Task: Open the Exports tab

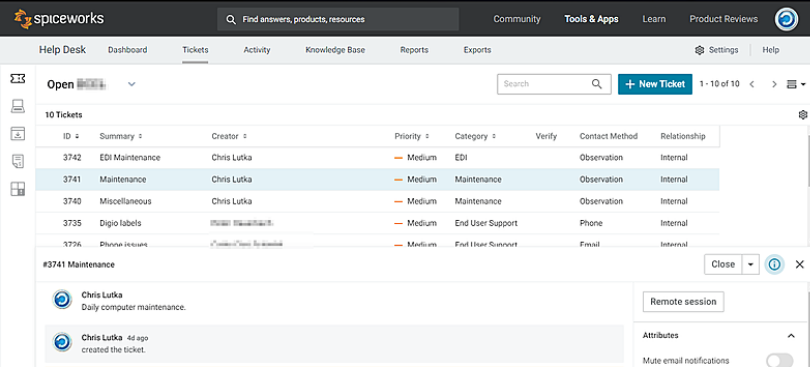Action: pos(477,50)
